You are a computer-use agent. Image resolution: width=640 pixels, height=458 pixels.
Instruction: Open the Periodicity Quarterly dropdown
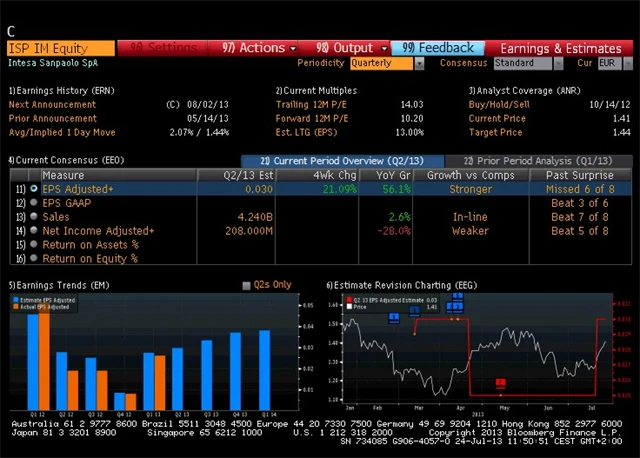[386, 63]
